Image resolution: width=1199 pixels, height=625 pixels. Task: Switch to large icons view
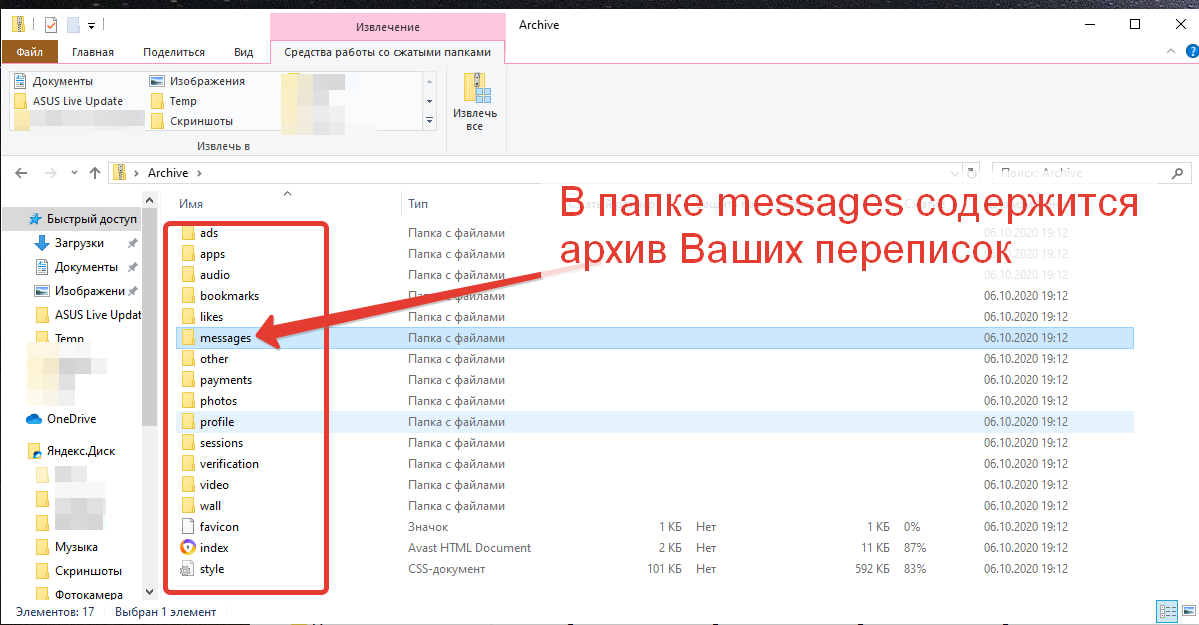tap(1189, 610)
